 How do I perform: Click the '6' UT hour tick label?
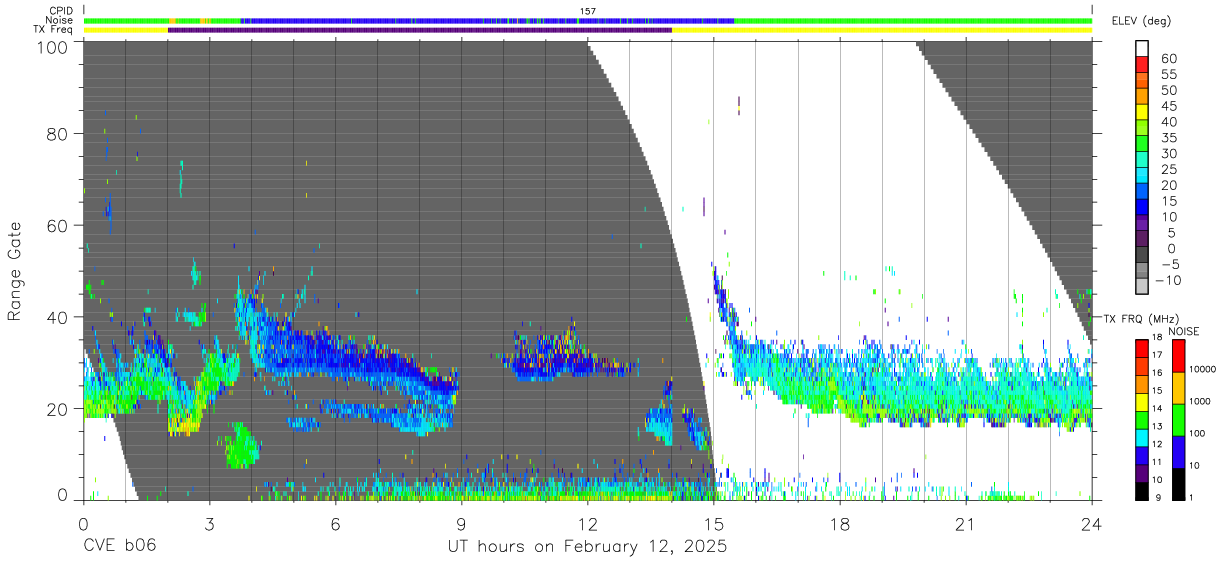point(335,525)
